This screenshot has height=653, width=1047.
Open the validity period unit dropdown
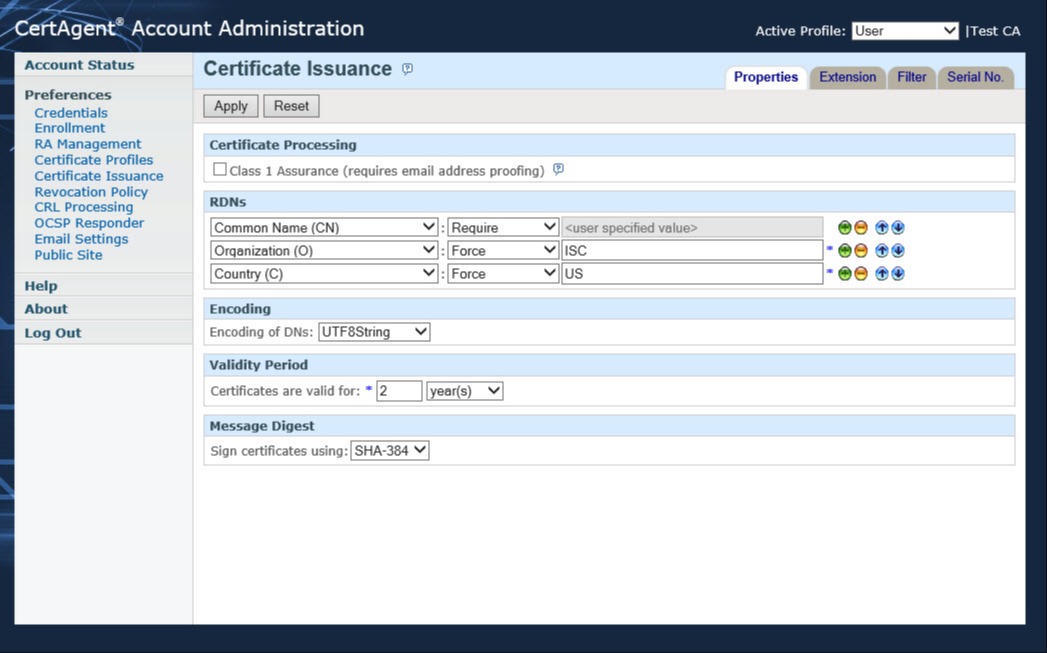464,391
